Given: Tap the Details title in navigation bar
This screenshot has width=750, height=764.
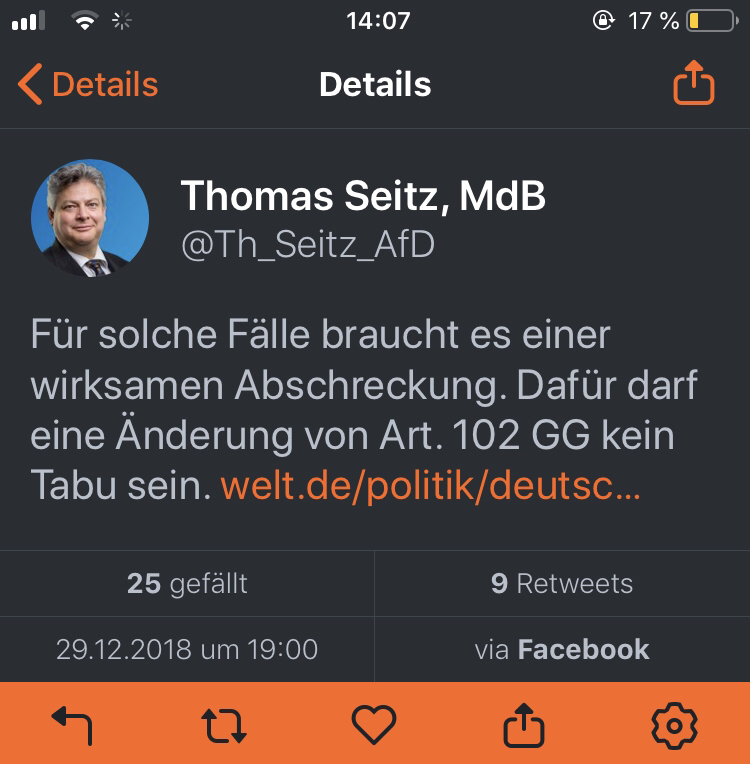Looking at the screenshot, I should point(375,85).
